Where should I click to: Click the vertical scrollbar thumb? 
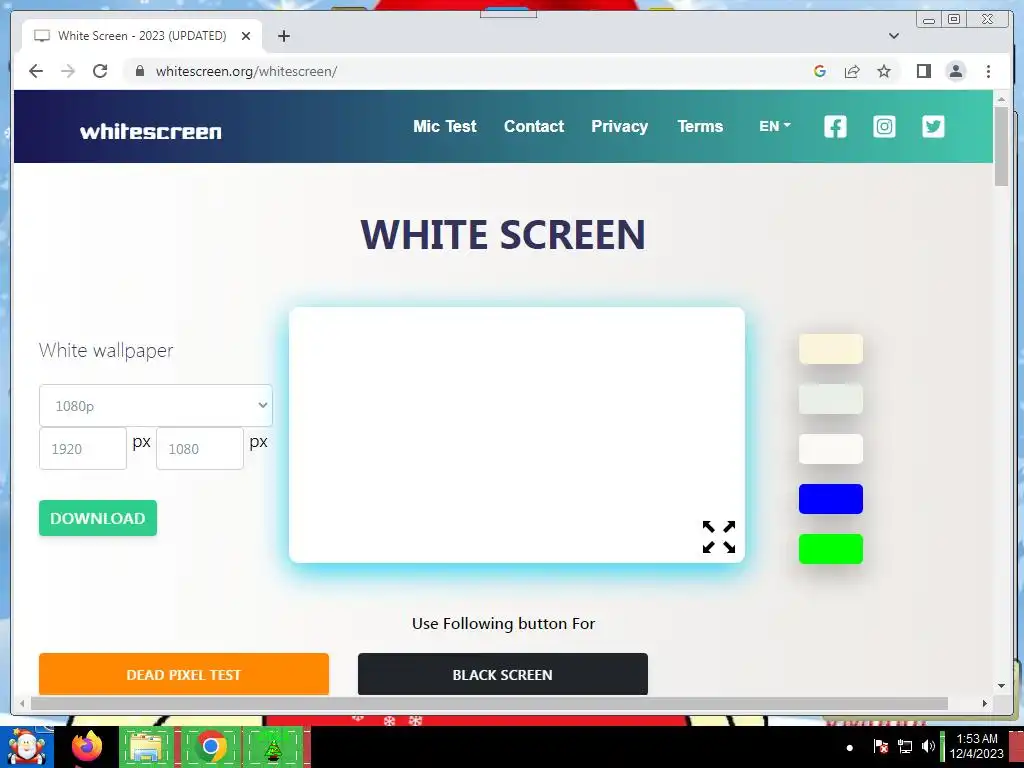coord(1001,147)
